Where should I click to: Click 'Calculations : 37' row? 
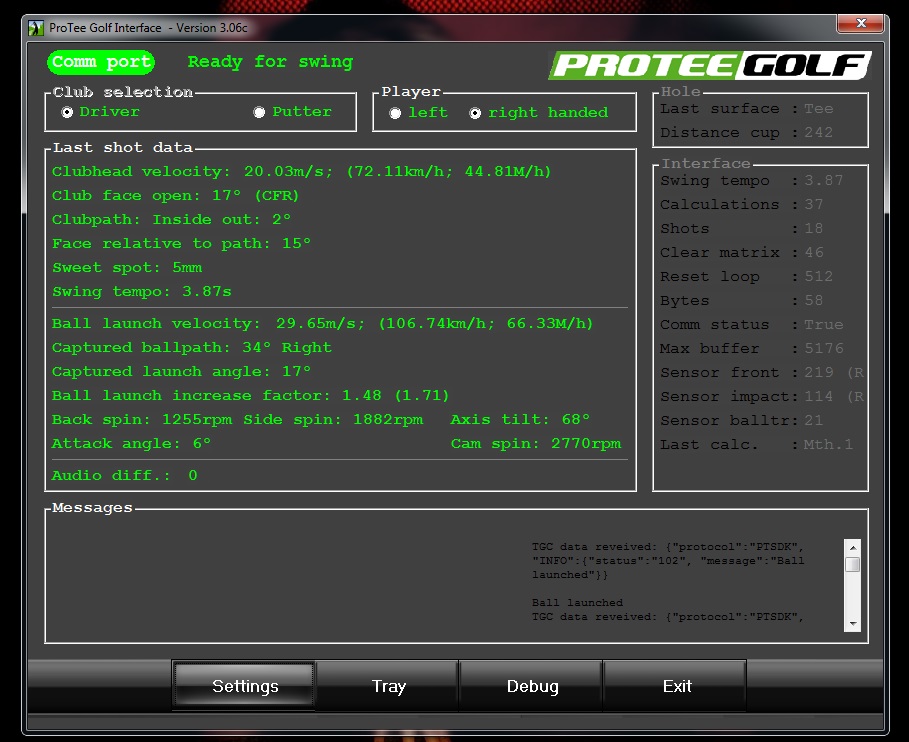(741, 205)
